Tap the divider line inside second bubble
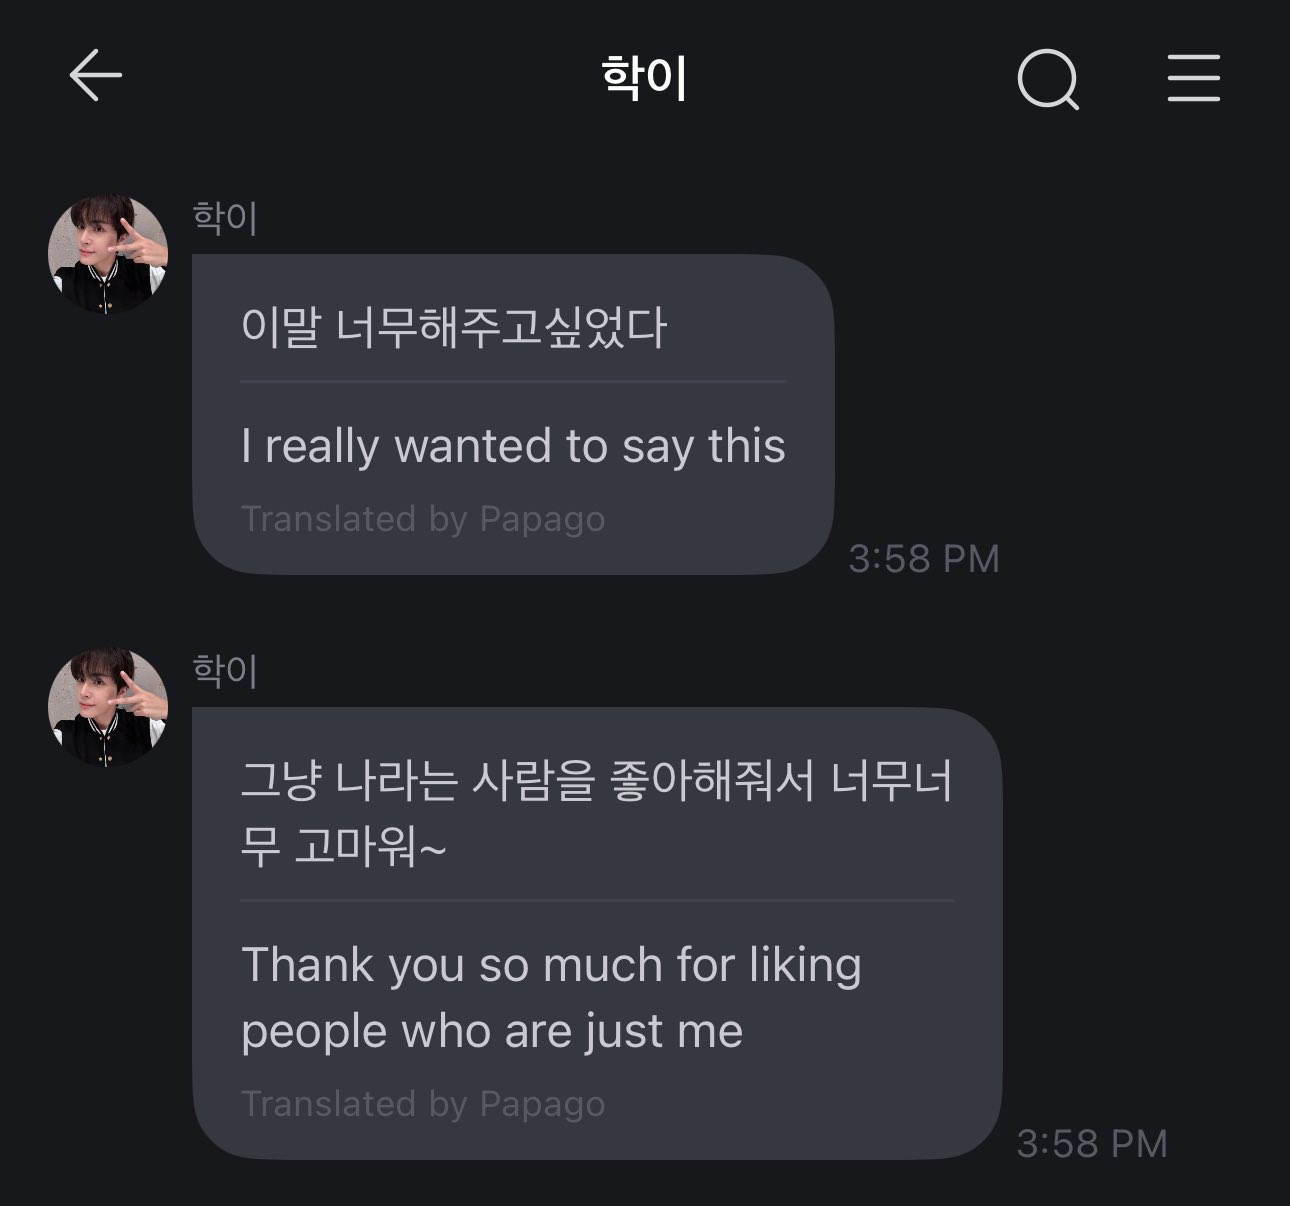Screen dimensions: 1290x1206 [x=597, y=900]
